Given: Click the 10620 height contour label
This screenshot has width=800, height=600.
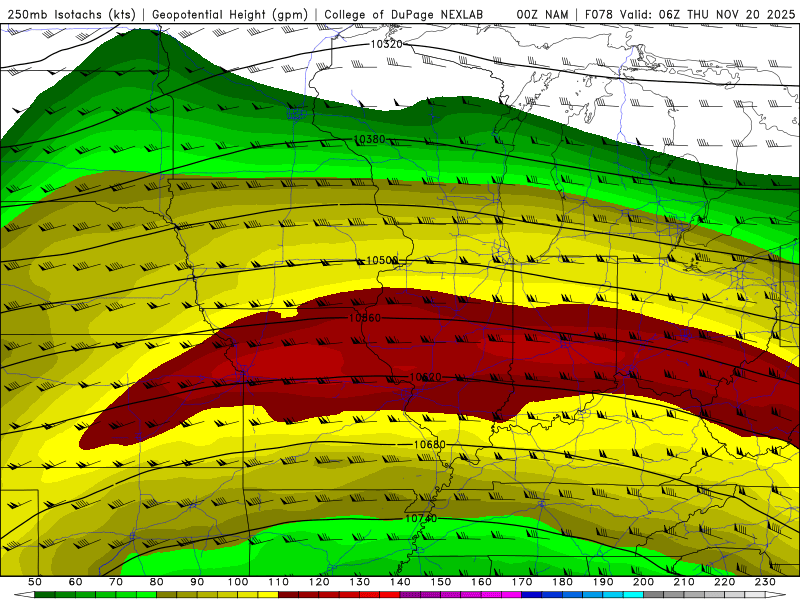Looking at the screenshot, I should pos(425,377).
